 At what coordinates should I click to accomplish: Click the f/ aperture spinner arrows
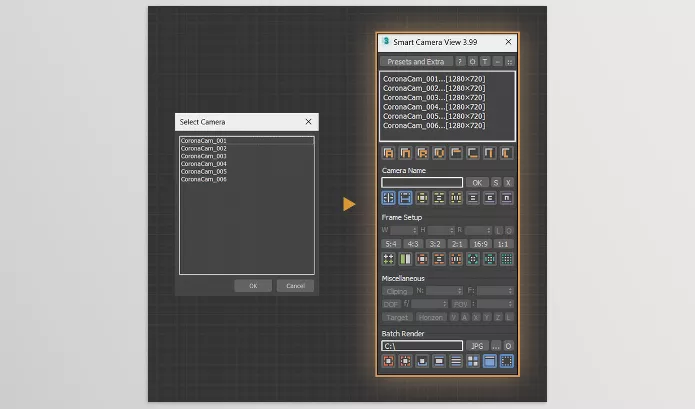pos(445,304)
